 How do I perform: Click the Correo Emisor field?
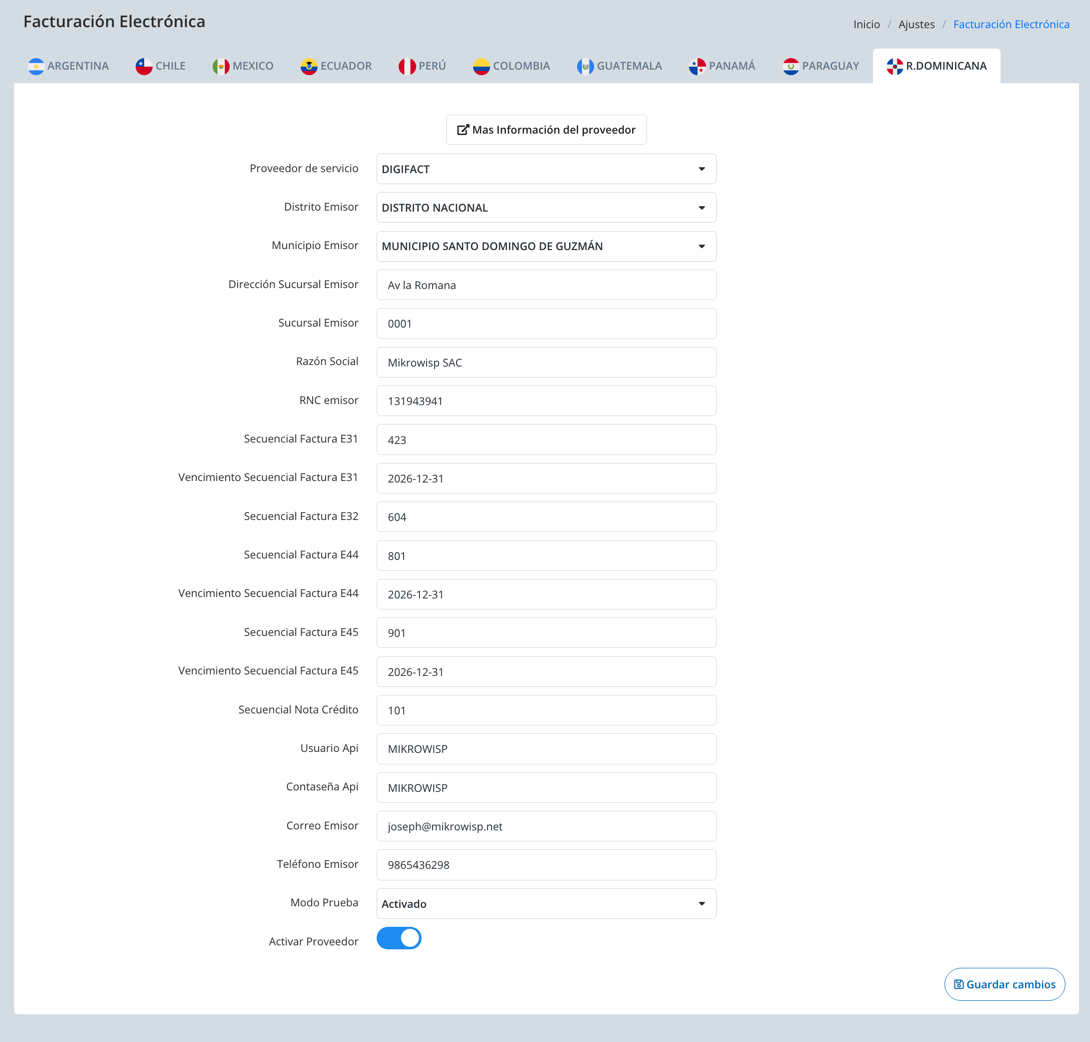point(546,827)
